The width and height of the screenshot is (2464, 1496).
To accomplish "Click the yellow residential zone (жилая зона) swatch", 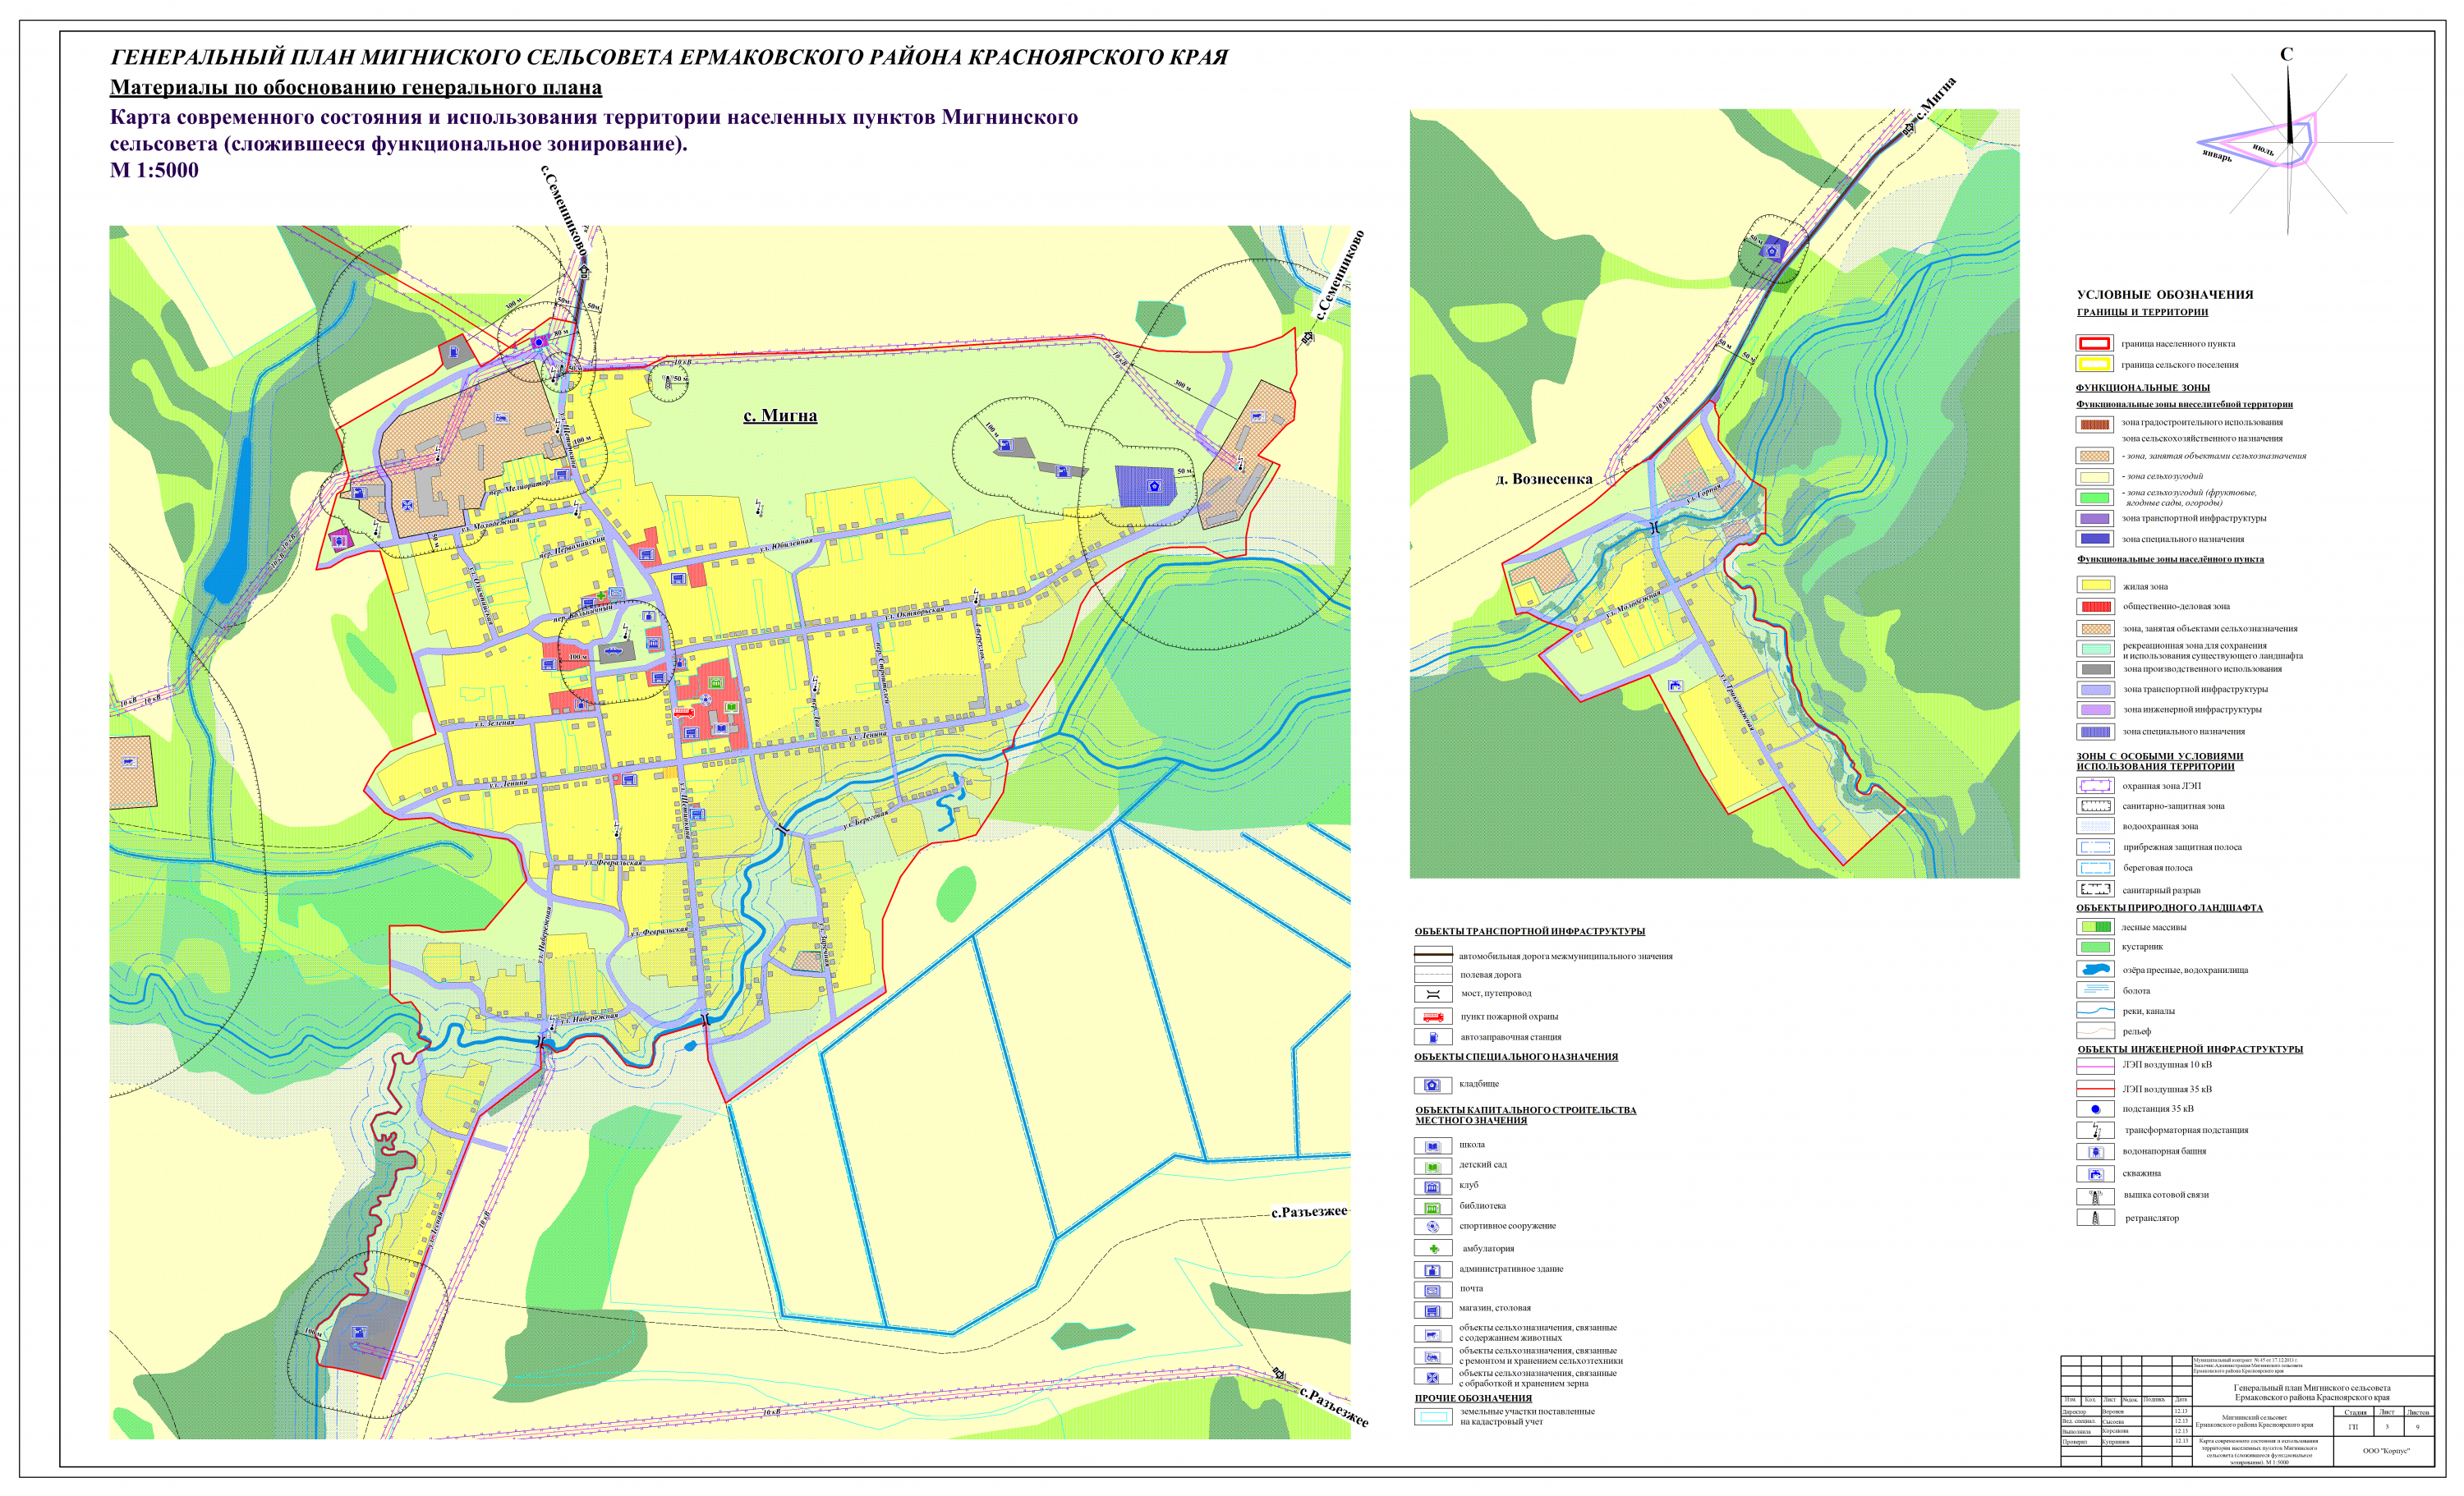I will pos(2095,586).
